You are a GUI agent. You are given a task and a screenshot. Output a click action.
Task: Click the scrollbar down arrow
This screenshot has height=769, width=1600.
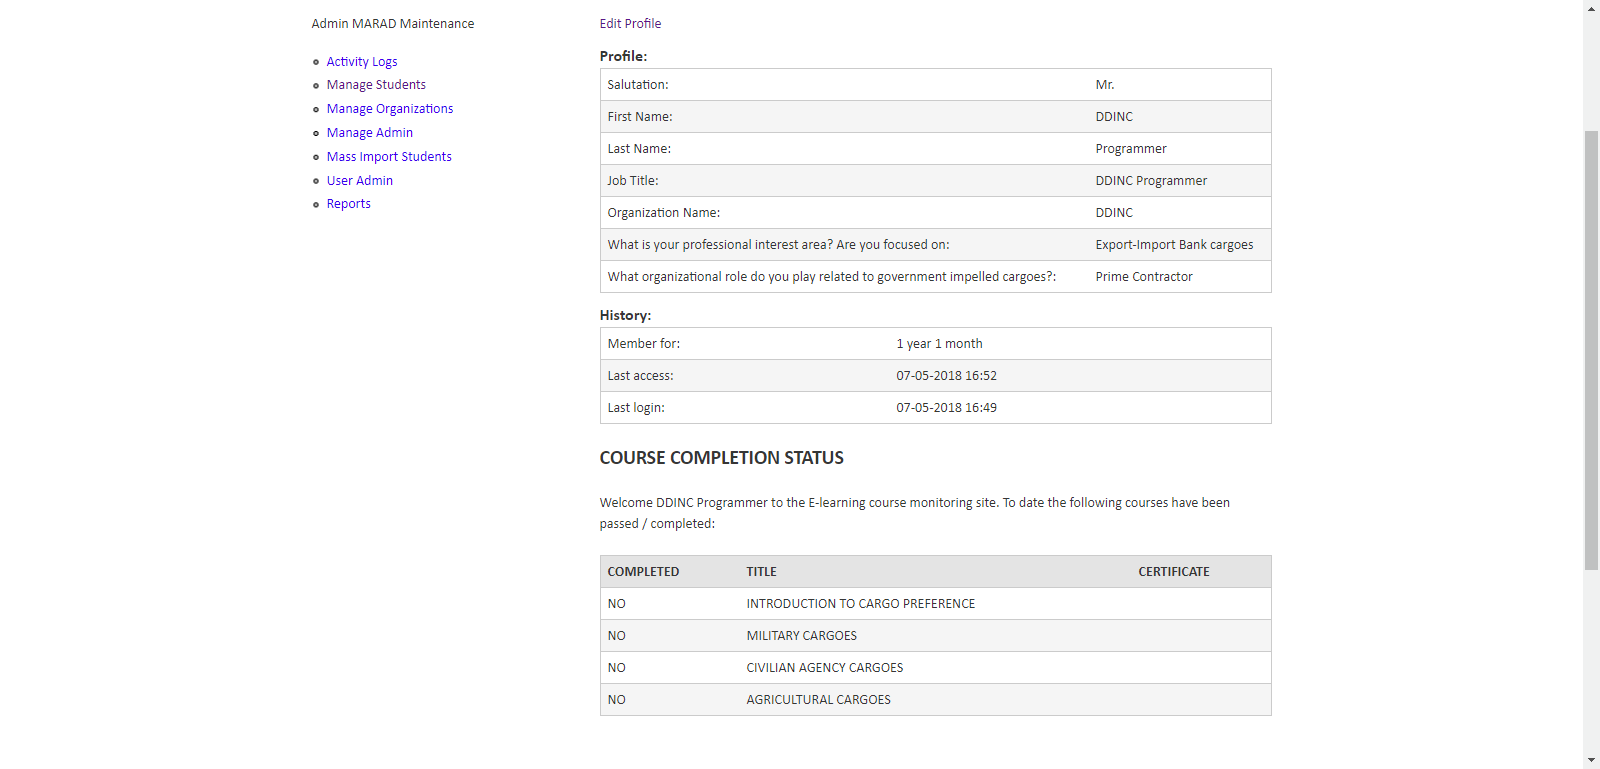1591,760
